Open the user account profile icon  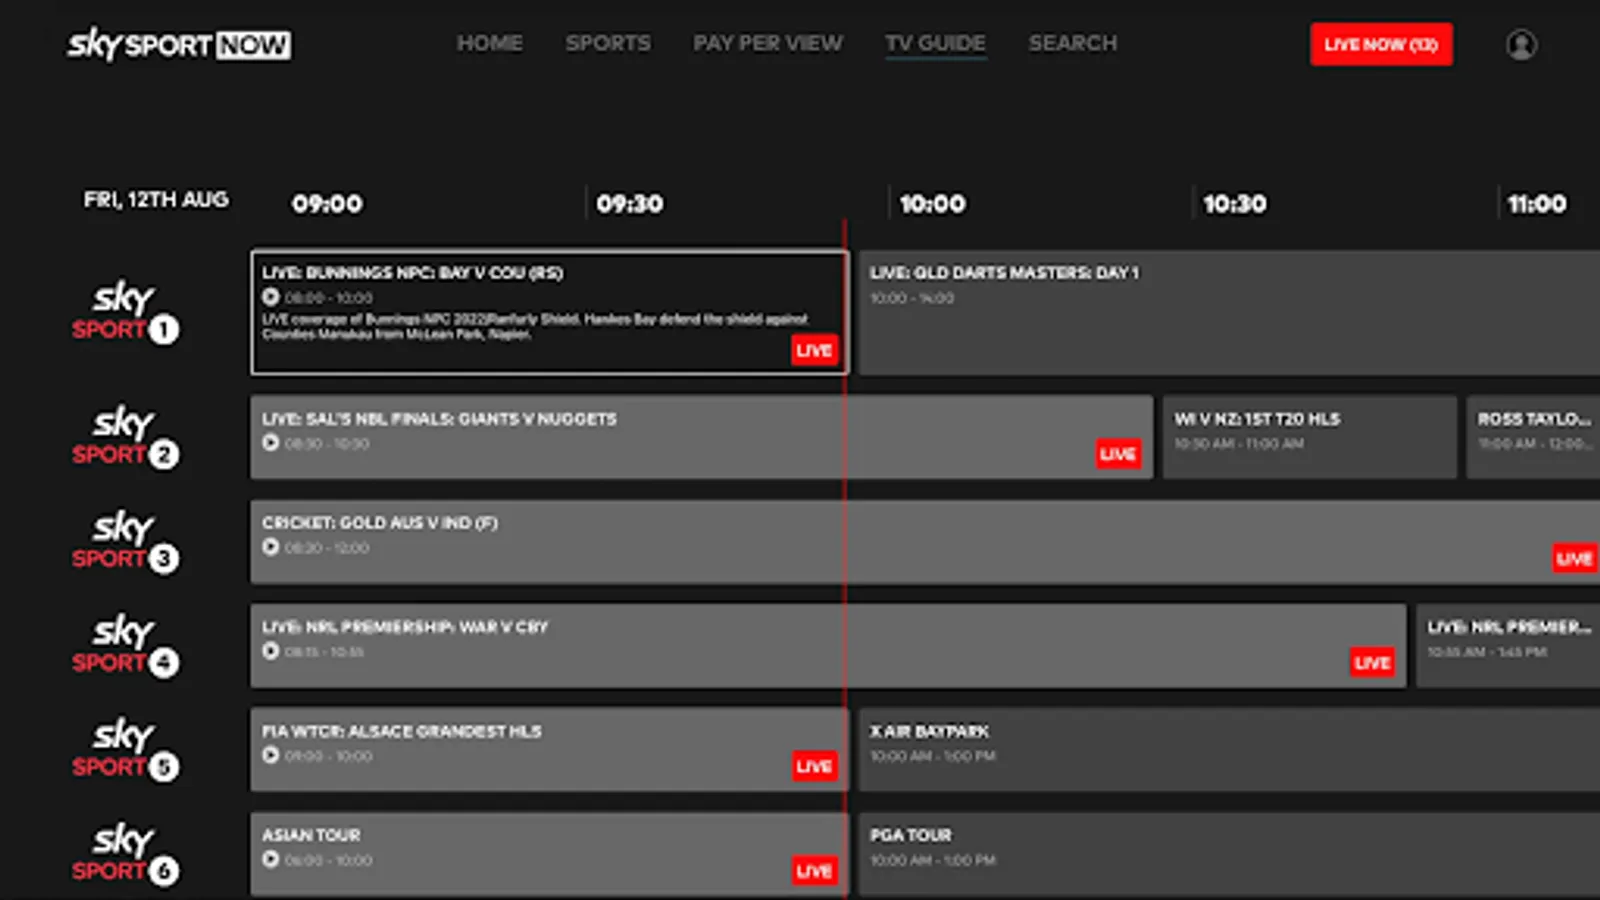point(1521,44)
